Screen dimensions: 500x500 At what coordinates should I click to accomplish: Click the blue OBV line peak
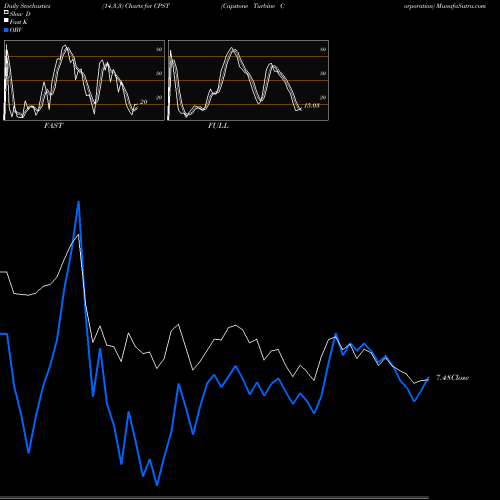[78, 202]
